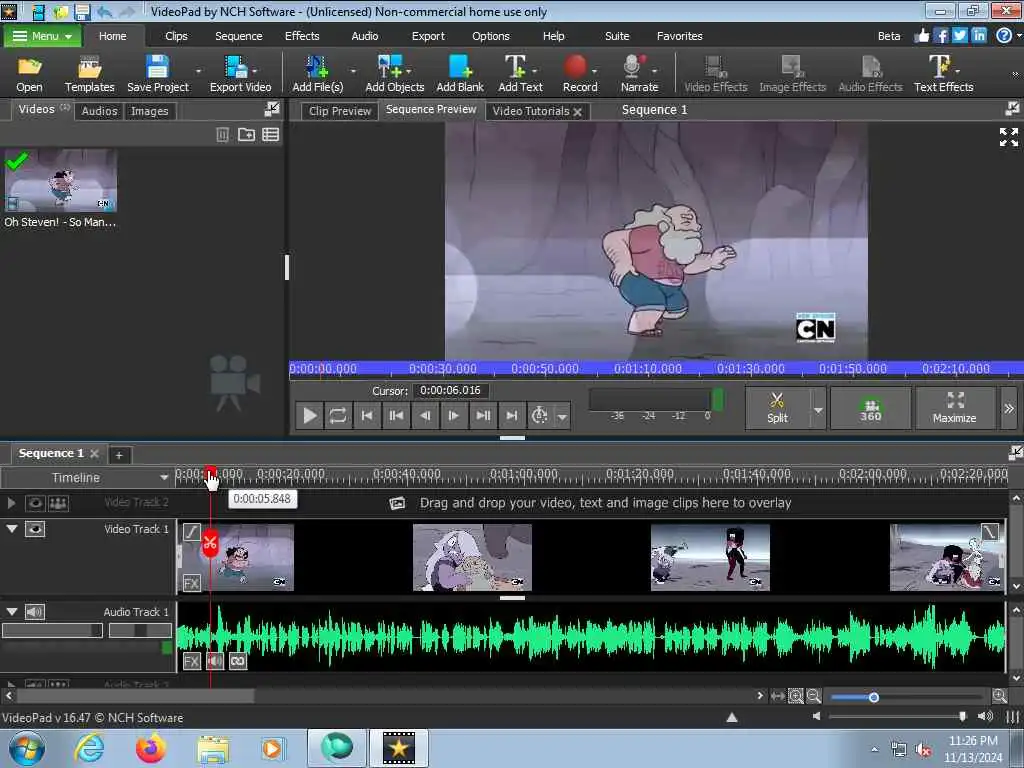Adjust the Audio Track 1 volume slider
Screen dimensions: 1024x768
52,630
